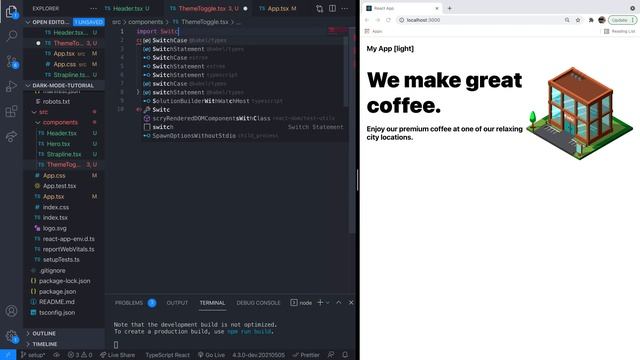640x360 pixels.
Task: Open a new browser tab
Action: click(449, 8)
